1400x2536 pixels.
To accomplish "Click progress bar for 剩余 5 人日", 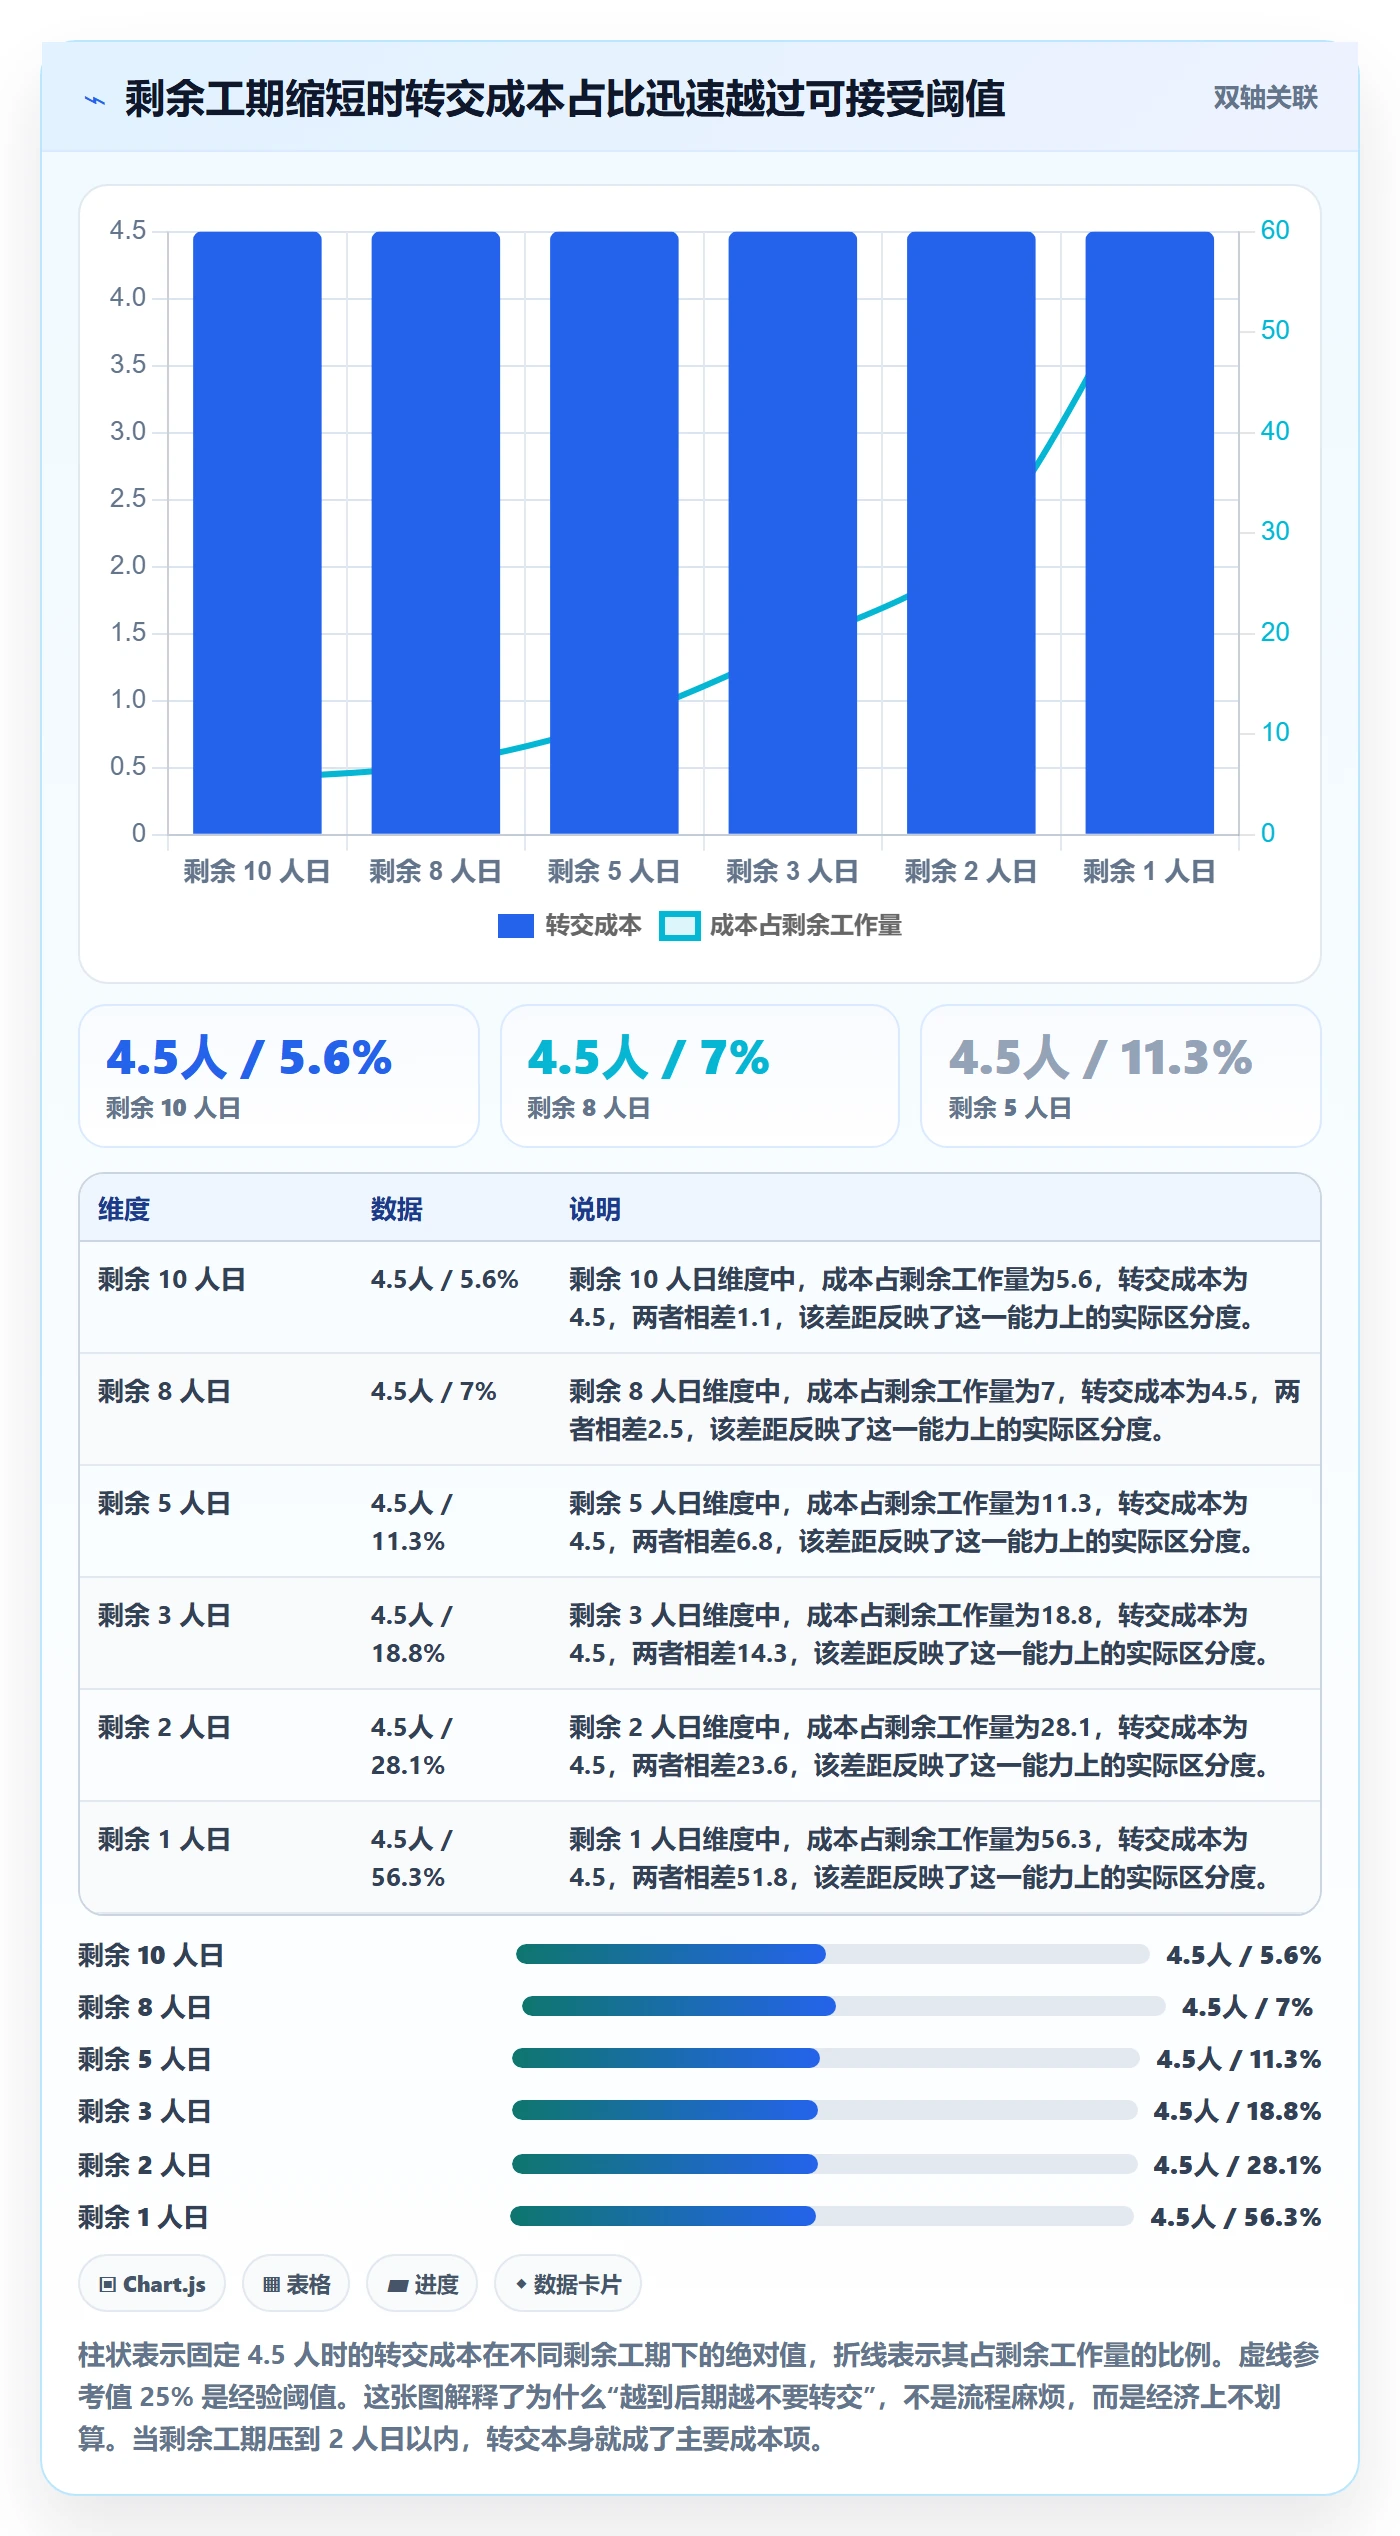I will 825,2057.
